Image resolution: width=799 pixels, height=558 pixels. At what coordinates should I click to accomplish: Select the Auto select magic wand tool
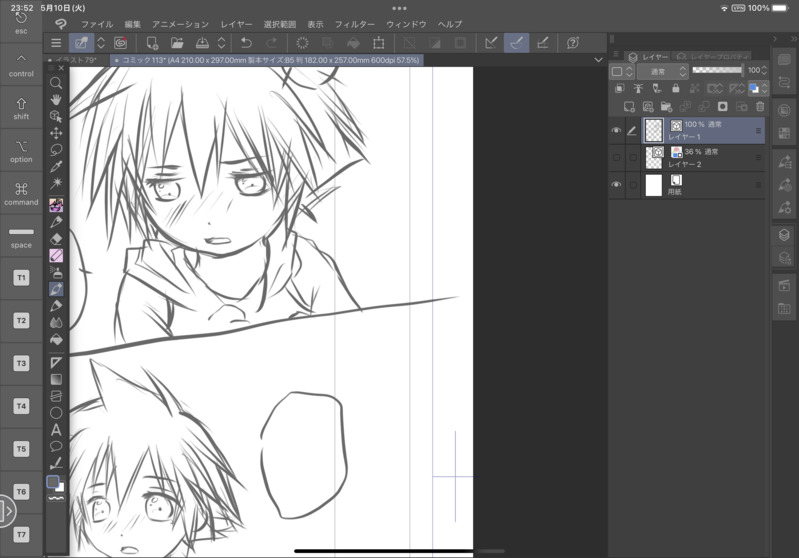56,183
